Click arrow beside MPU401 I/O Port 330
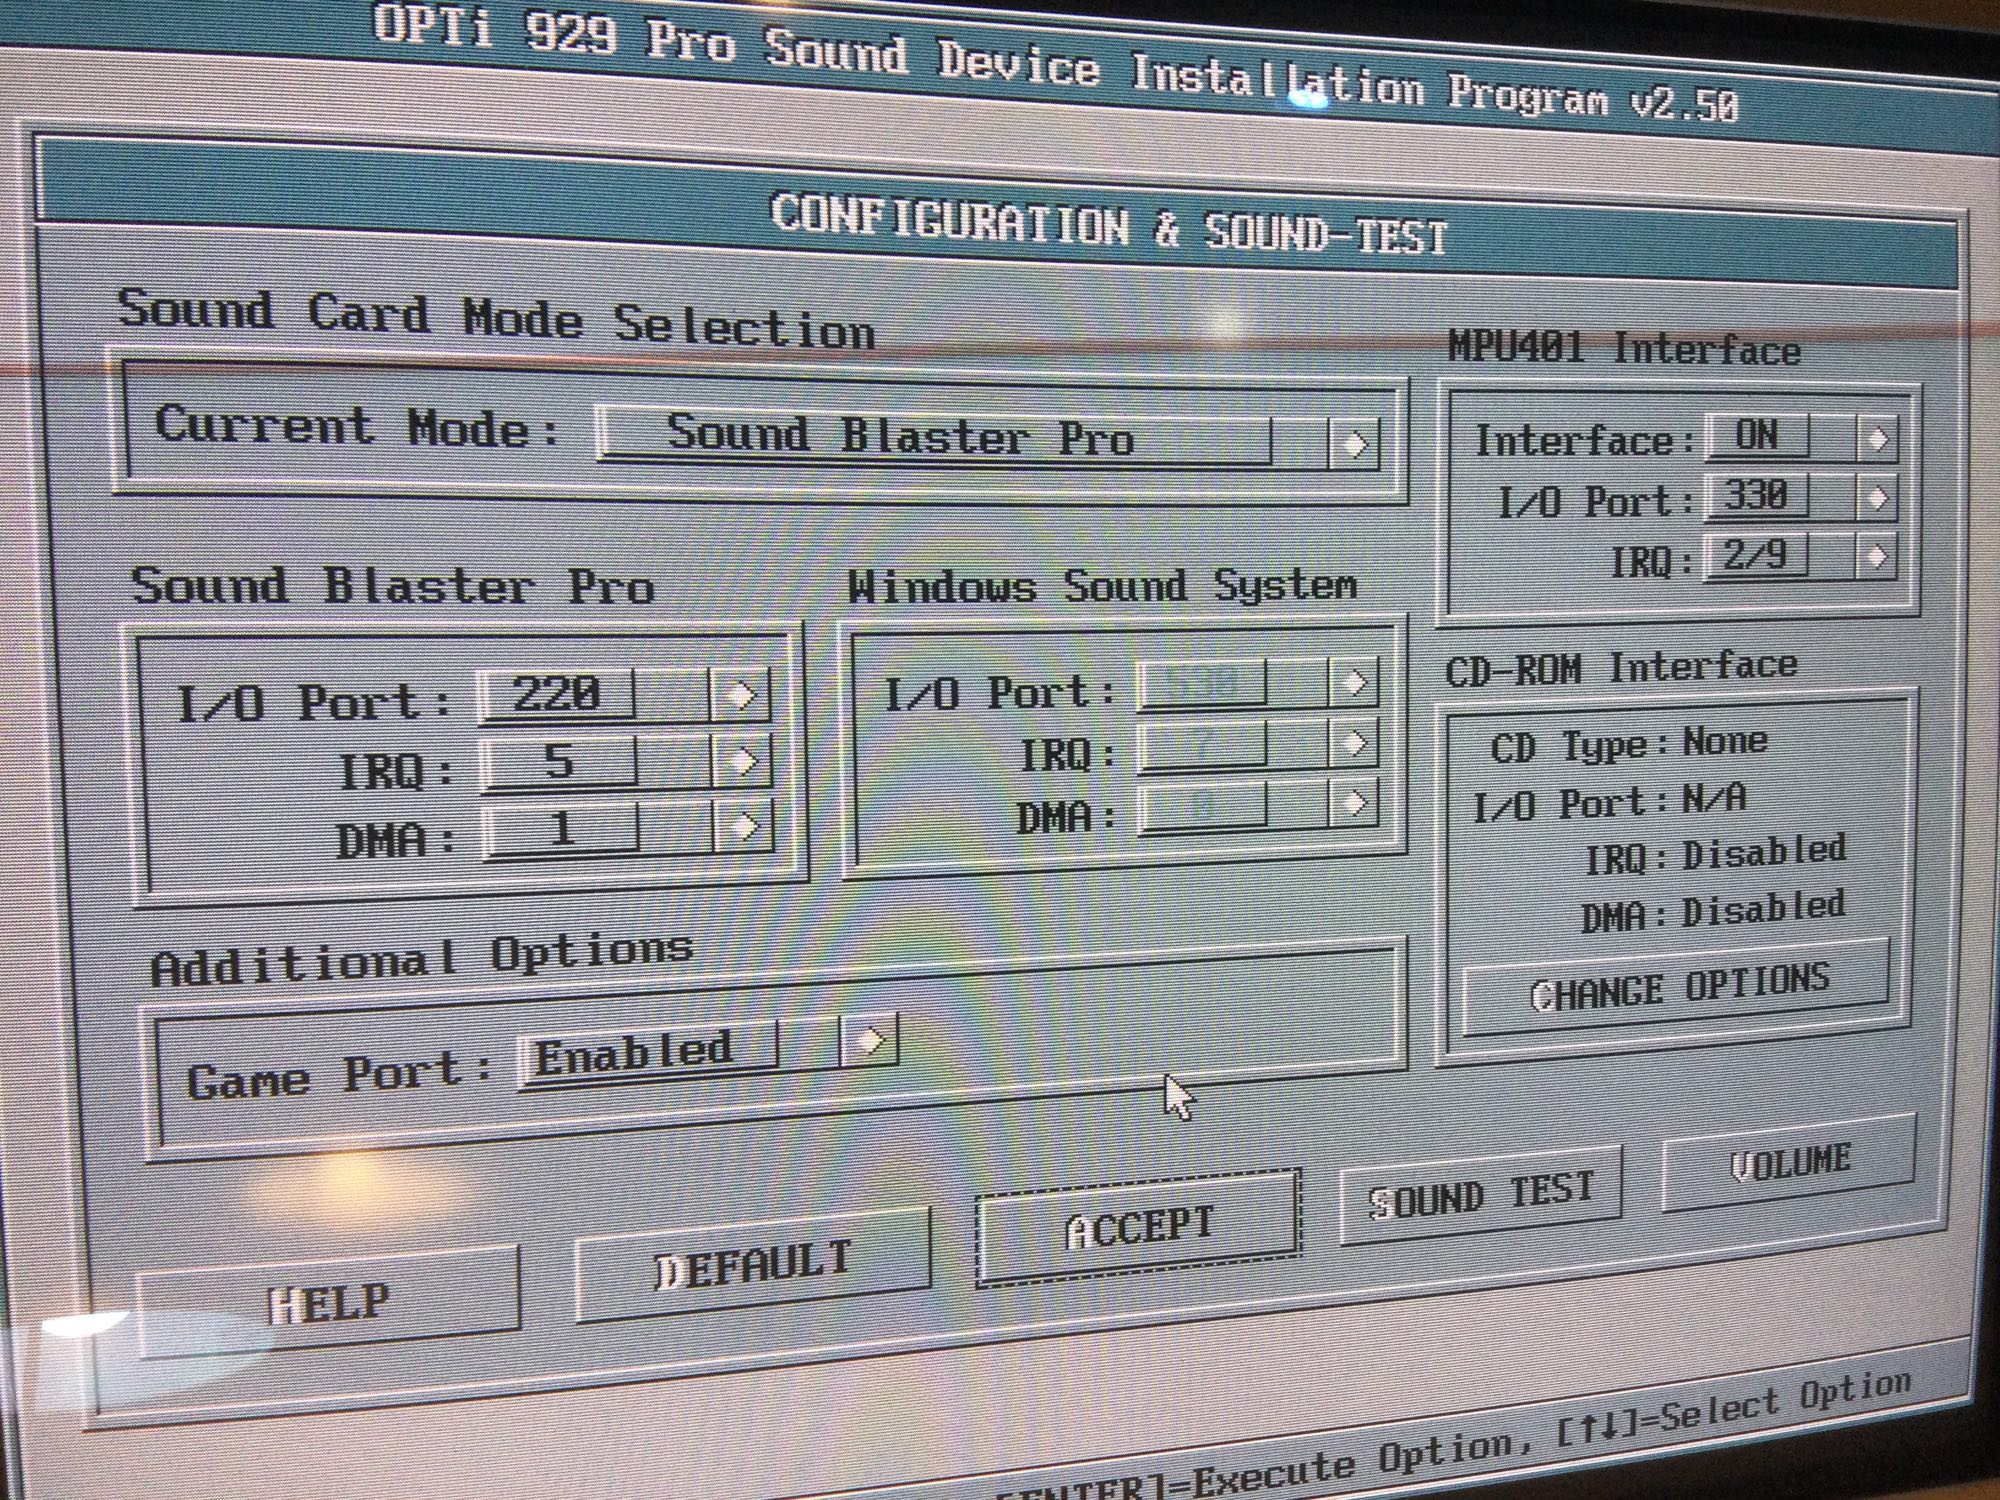Screen dimensions: 2000x1500 (1877, 497)
